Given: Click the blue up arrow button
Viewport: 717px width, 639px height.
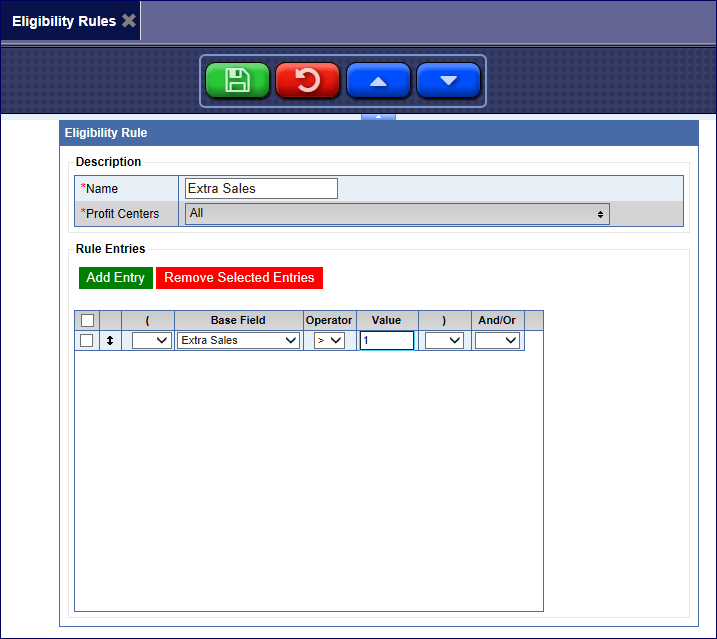Looking at the screenshot, I should pyautogui.click(x=378, y=81).
